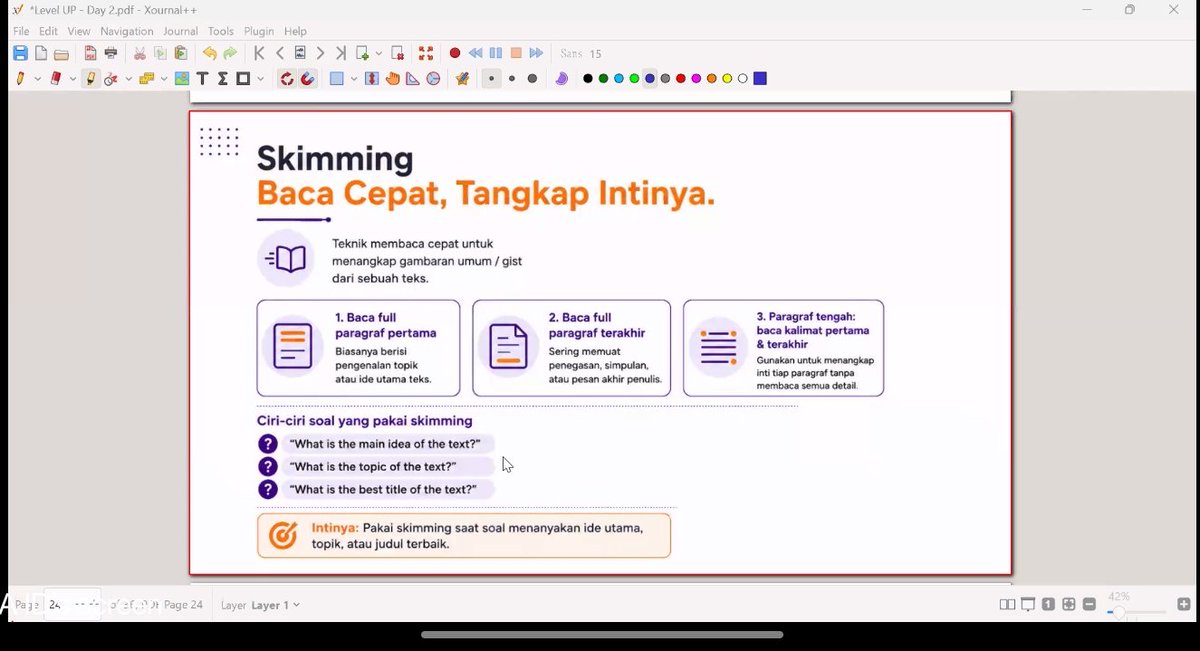Select the Insert Image tool
The width and height of the screenshot is (1200, 651).
coord(182,78)
